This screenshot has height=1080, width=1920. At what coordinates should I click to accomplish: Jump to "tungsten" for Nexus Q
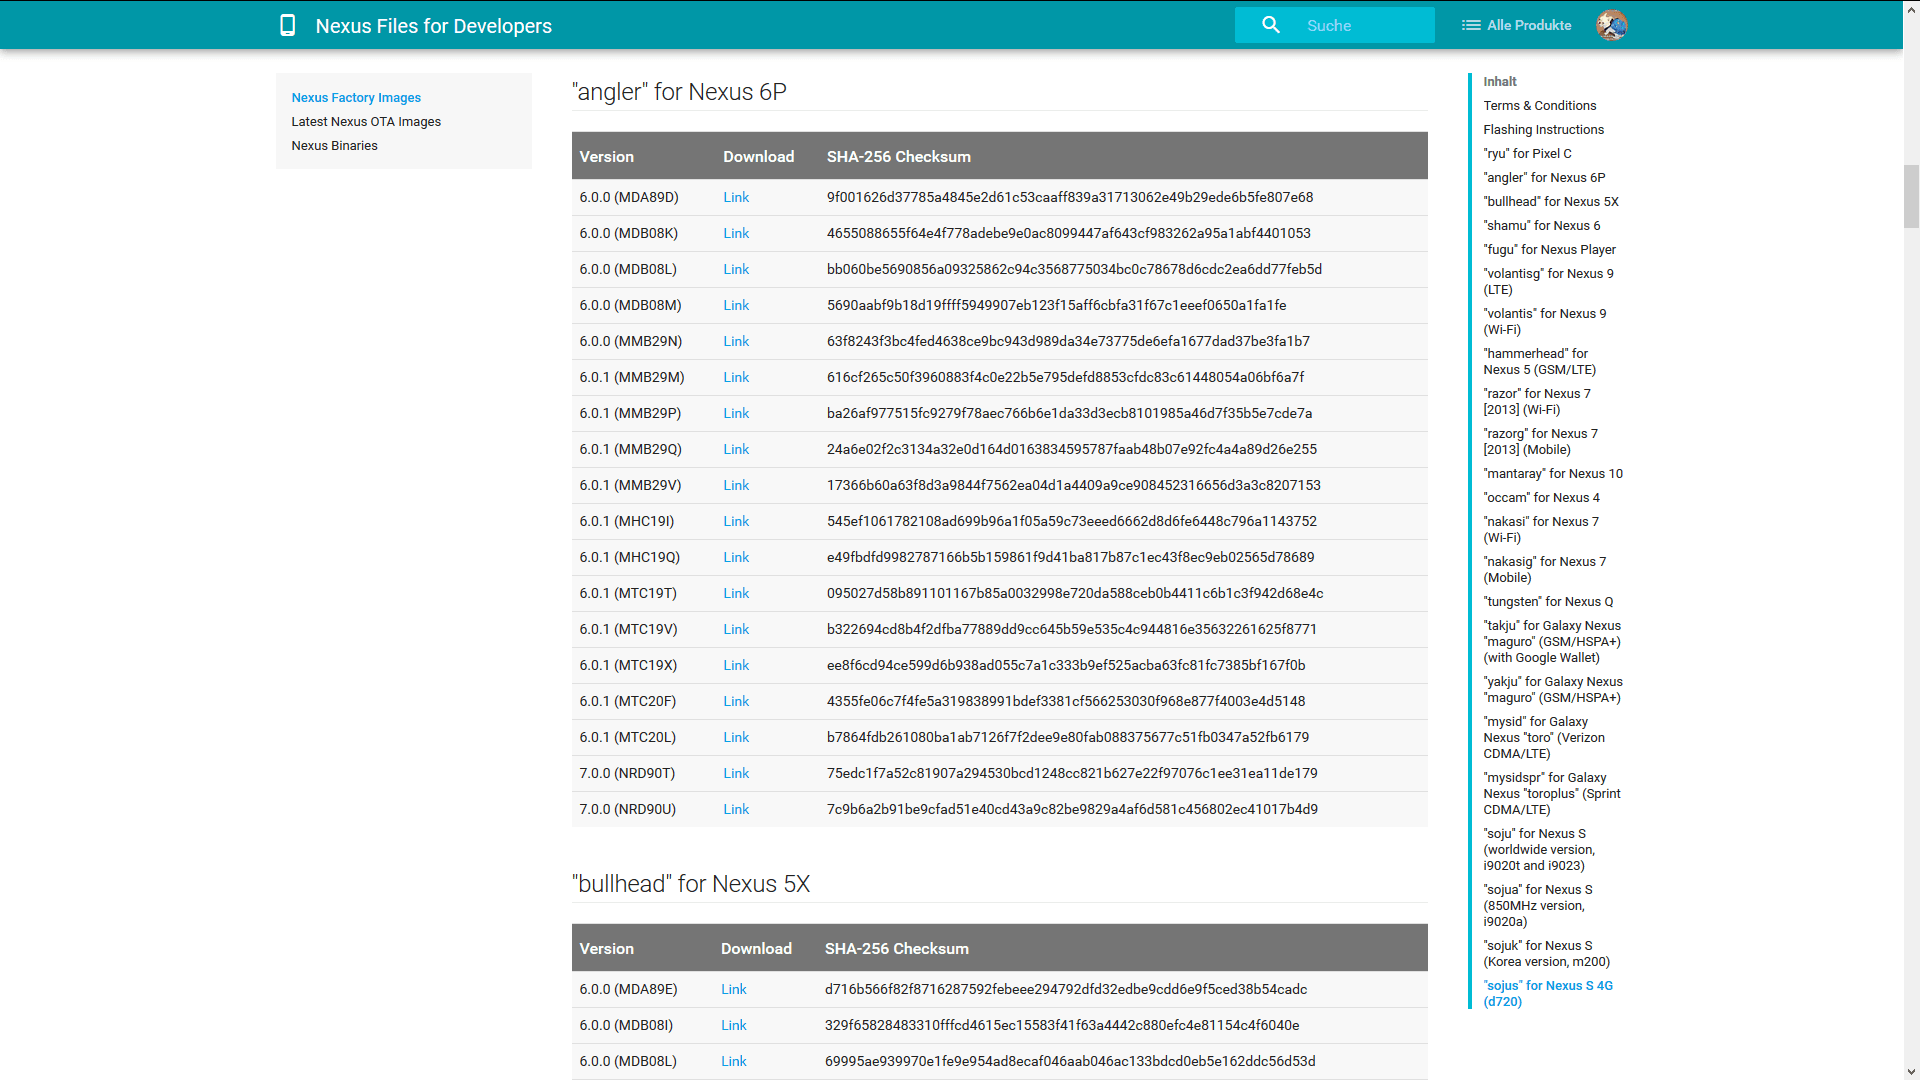coord(1548,602)
